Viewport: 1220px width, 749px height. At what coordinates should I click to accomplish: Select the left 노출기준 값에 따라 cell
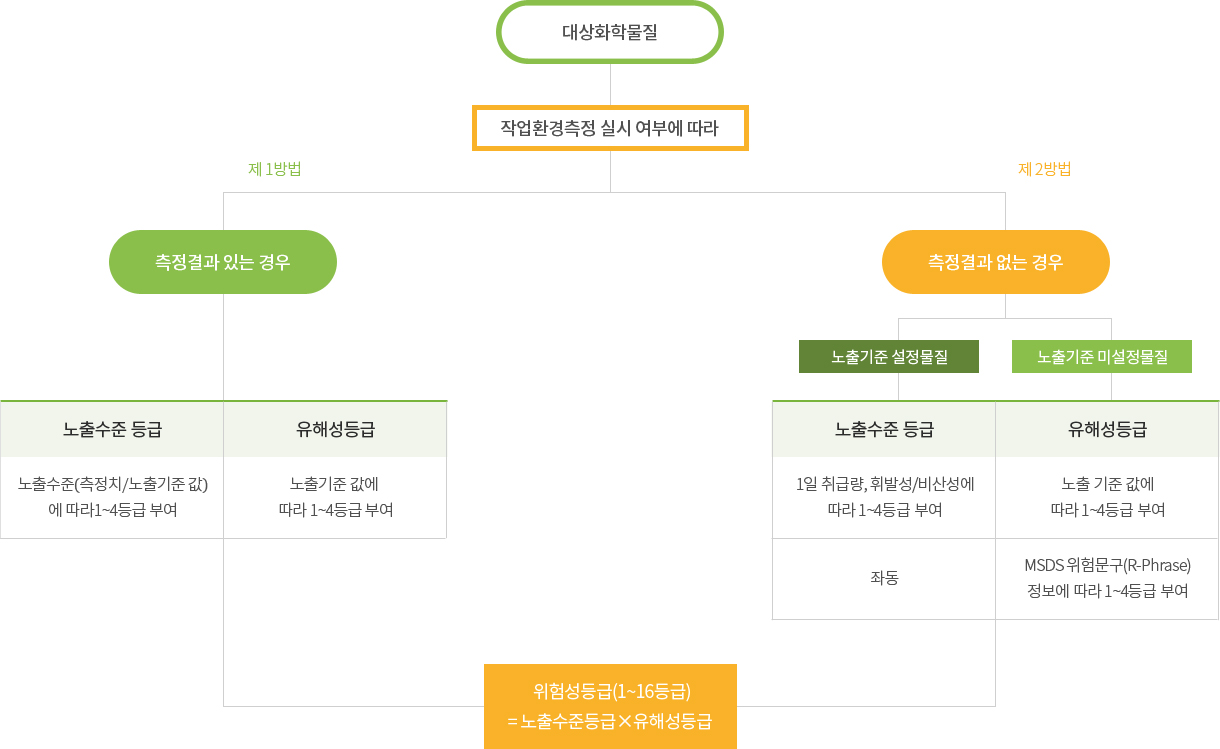[x=335, y=497]
